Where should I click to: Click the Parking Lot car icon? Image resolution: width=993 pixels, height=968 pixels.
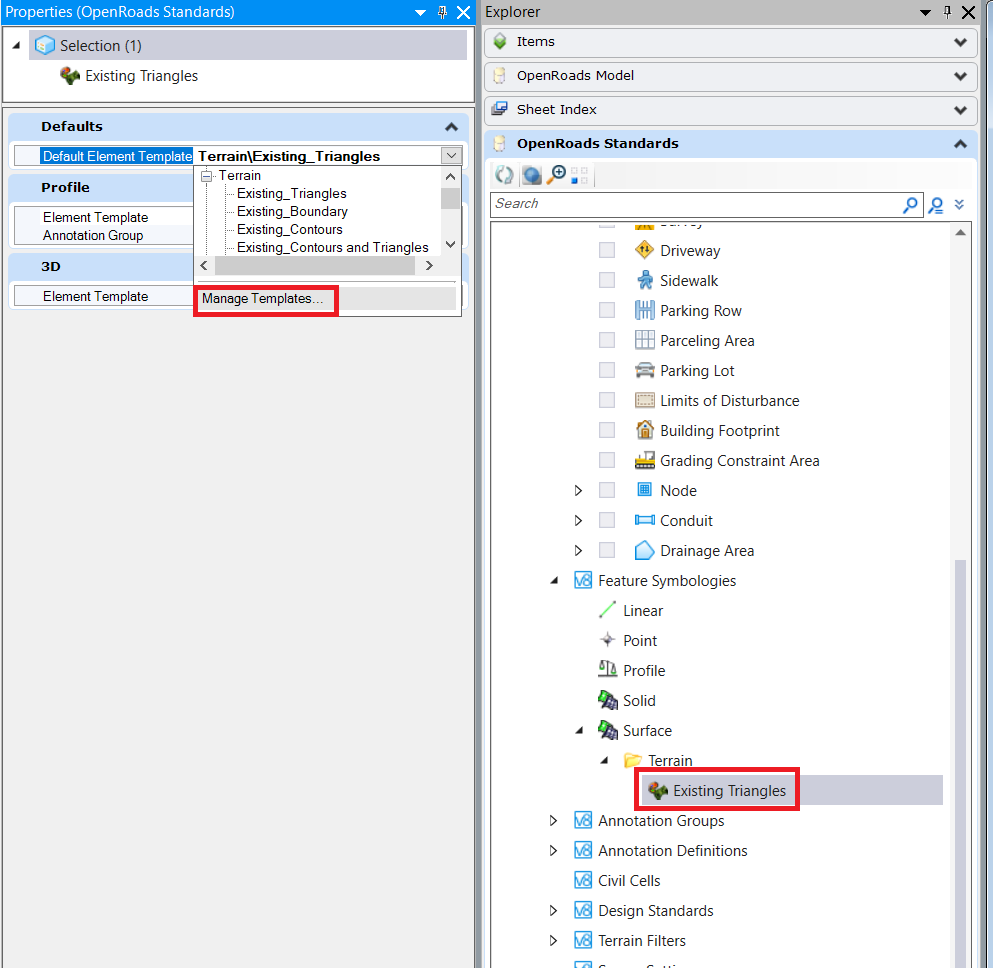[644, 370]
